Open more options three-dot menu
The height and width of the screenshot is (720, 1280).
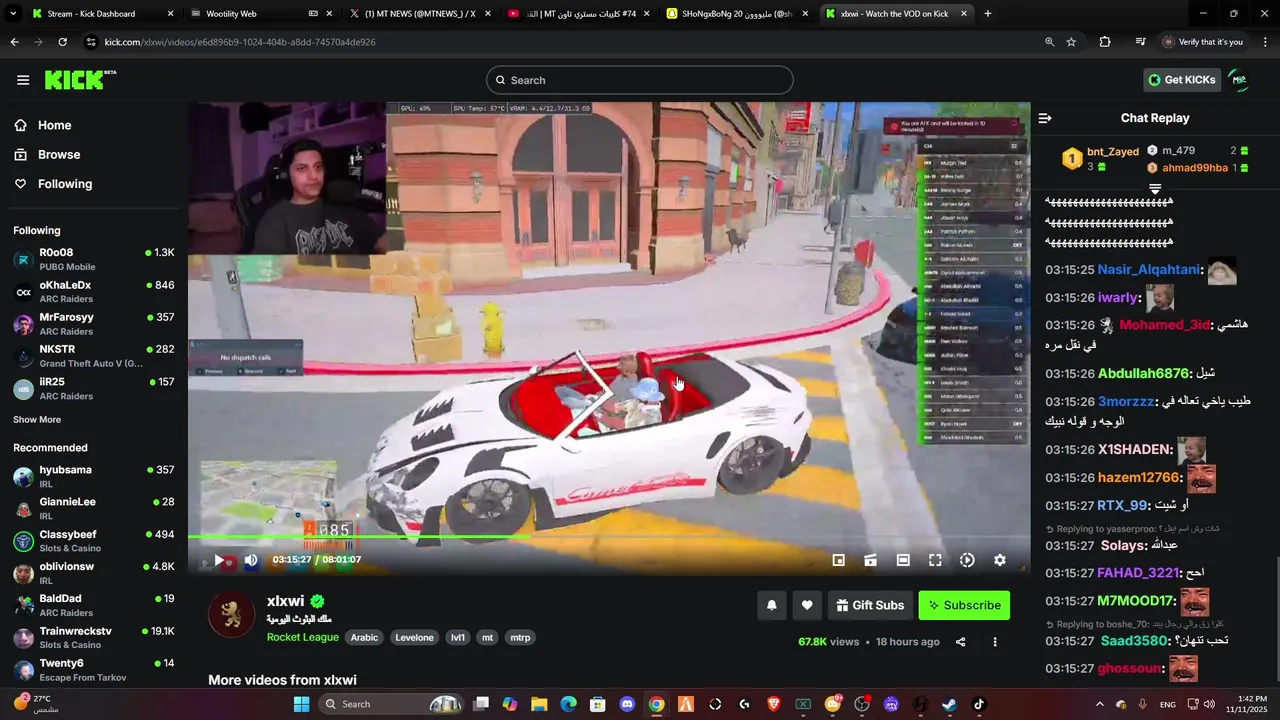(994, 642)
